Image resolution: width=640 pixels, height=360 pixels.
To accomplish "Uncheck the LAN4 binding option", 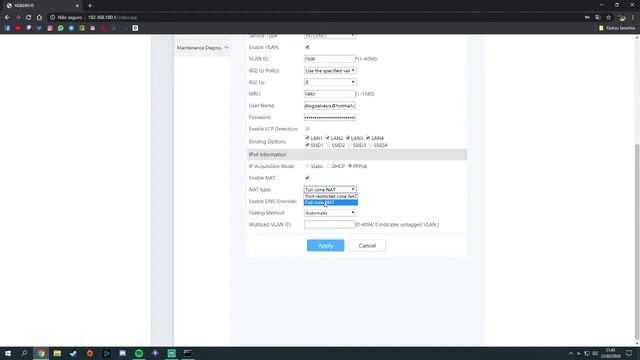I will [368, 138].
